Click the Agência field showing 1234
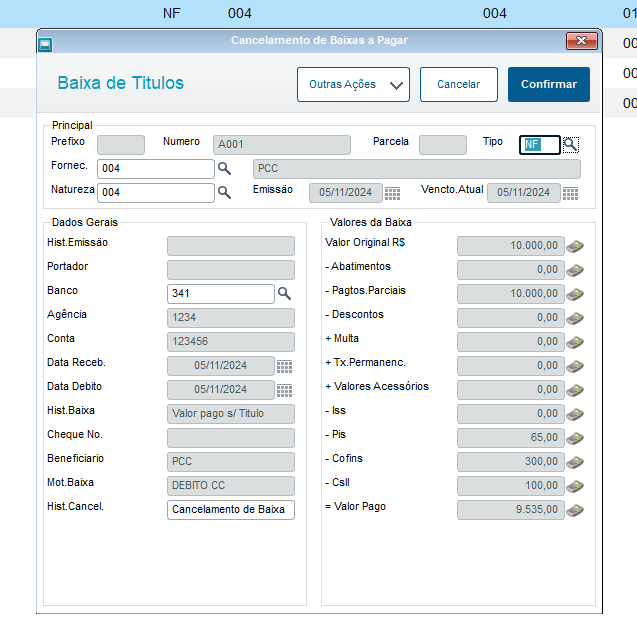The image size is (637, 633). (231, 318)
